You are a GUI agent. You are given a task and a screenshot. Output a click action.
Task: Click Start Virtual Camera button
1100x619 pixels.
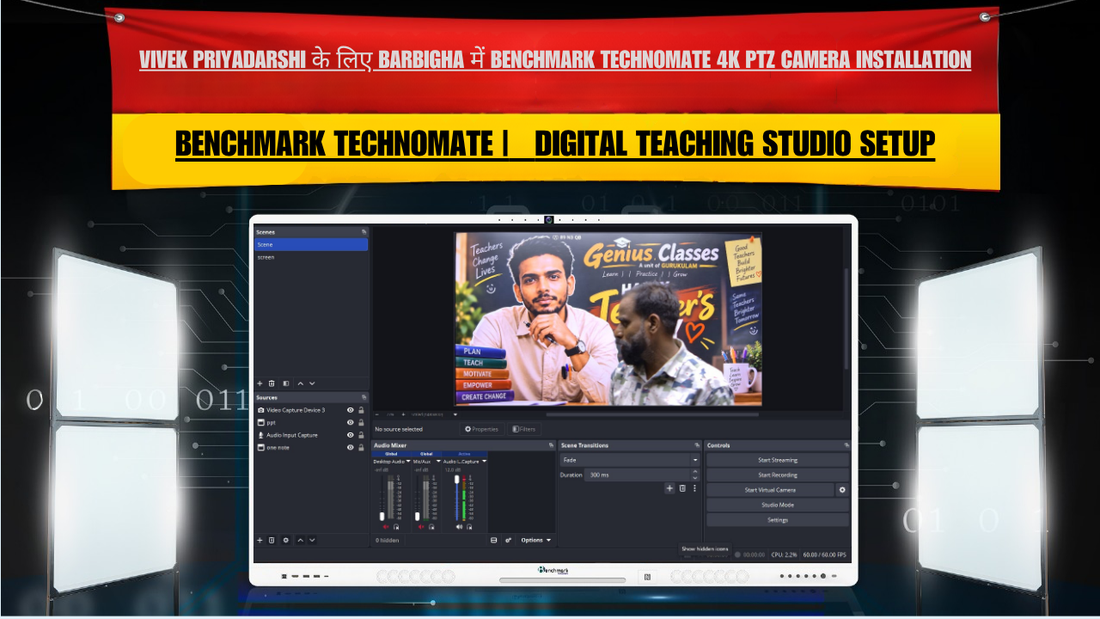click(770, 490)
